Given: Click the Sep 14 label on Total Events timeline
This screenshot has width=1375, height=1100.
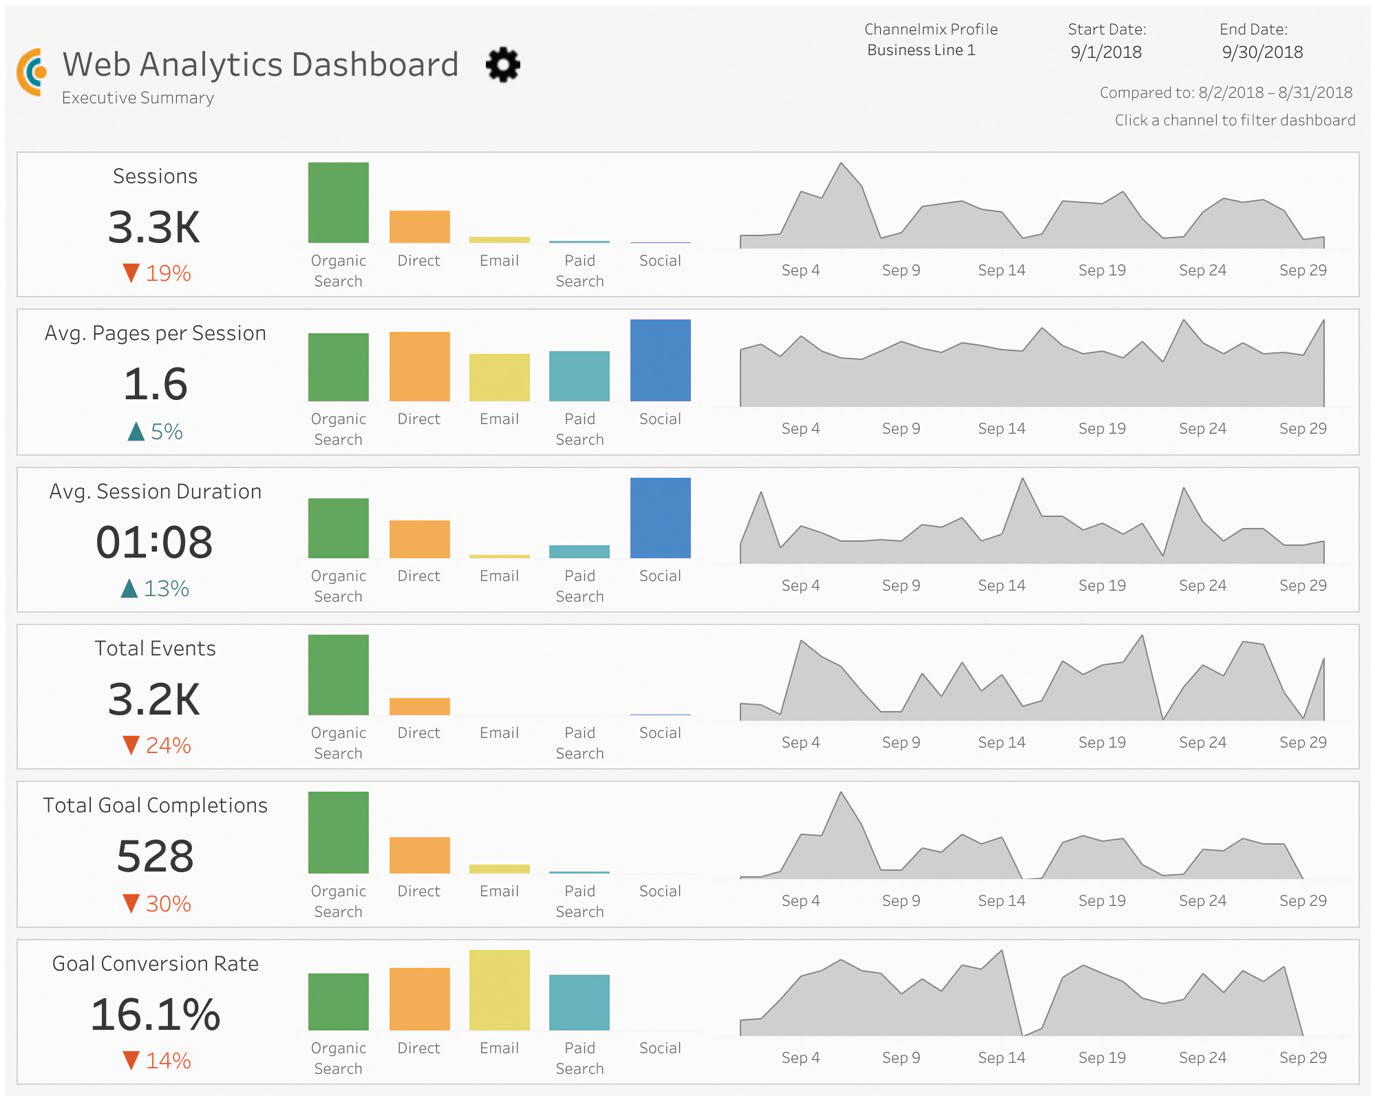Looking at the screenshot, I should (x=1001, y=742).
